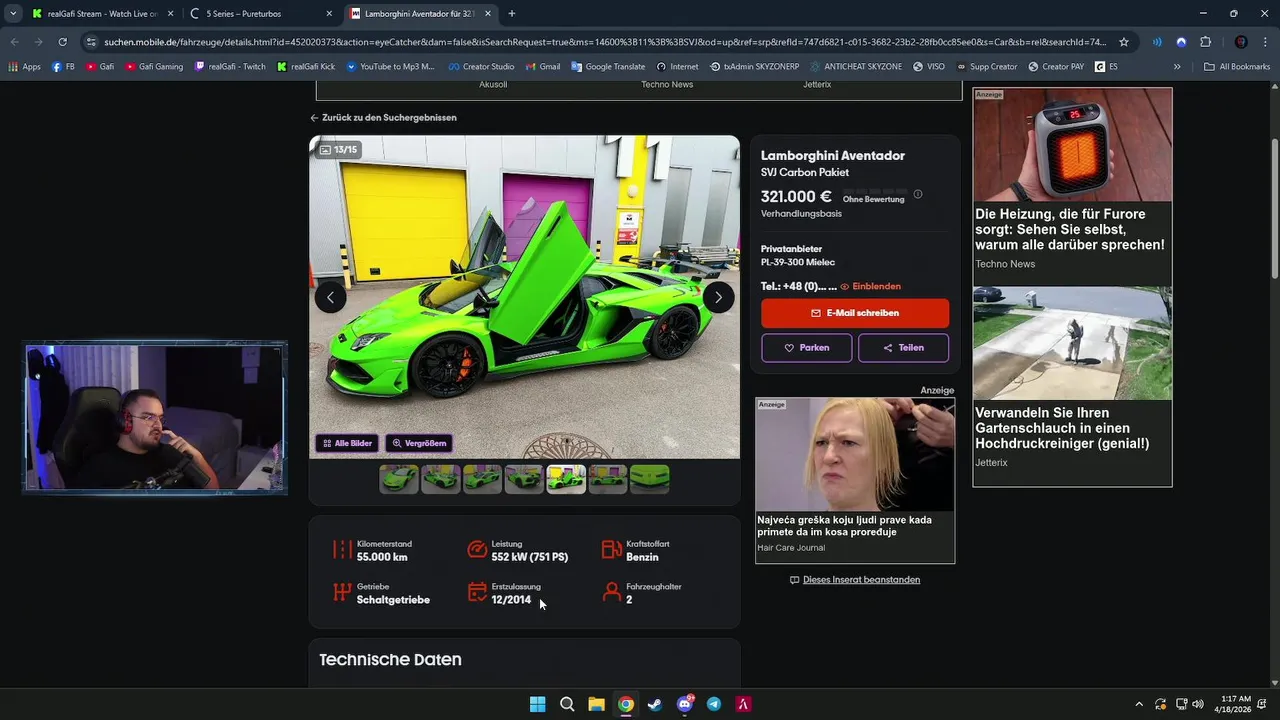
Task: Open the Chrome three-dot menu
Action: click(x=1265, y=42)
